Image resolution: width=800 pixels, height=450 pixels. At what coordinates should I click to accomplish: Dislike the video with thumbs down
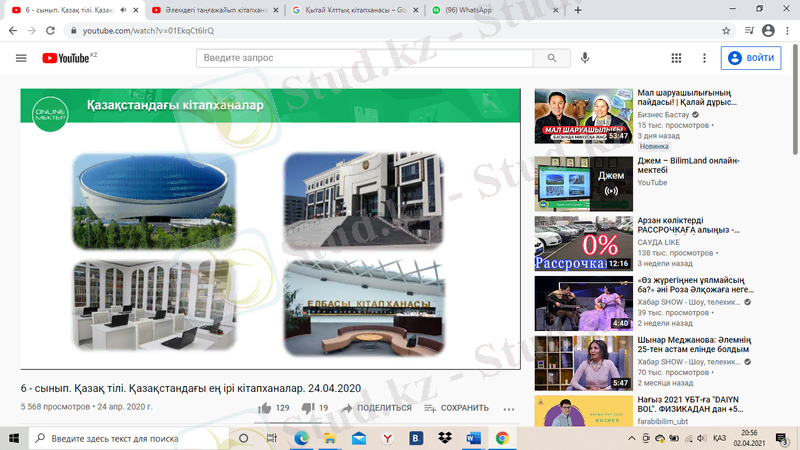[x=308, y=408]
